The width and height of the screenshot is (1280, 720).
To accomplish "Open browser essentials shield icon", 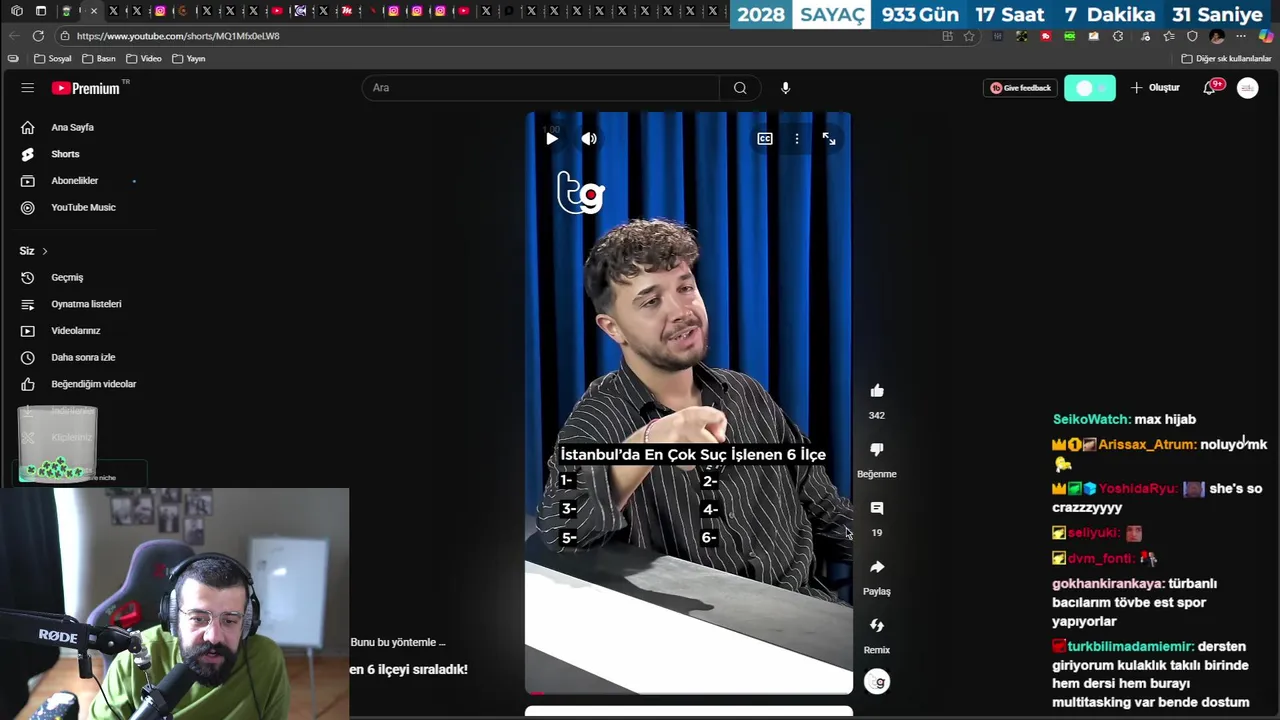I will point(1192,36).
